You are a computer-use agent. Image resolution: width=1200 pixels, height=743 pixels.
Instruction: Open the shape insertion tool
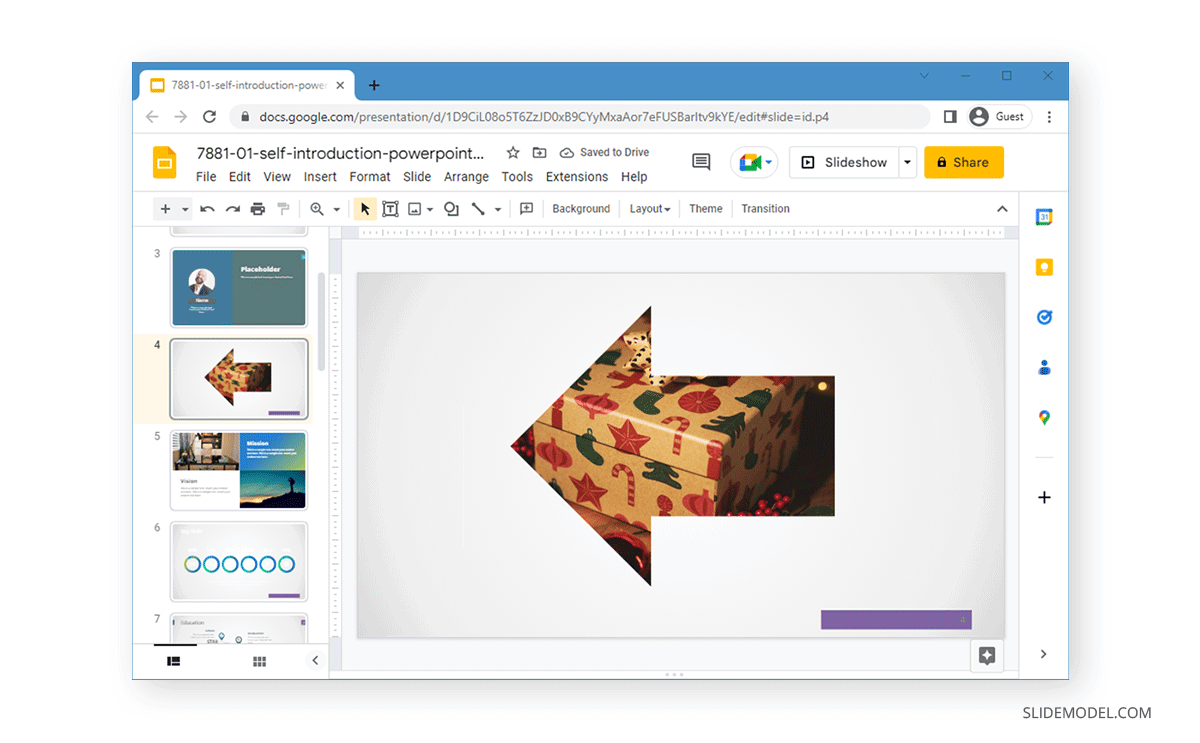(x=450, y=208)
